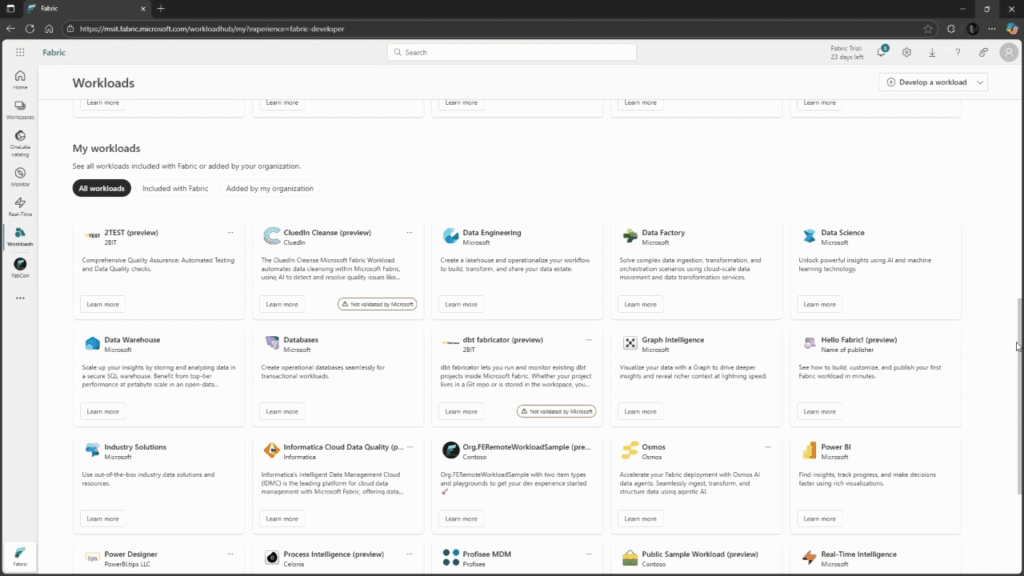Screen dimensions: 1024x576
Task: Click the Search field in the top bar
Action: pyautogui.click(x=511, y=52)
